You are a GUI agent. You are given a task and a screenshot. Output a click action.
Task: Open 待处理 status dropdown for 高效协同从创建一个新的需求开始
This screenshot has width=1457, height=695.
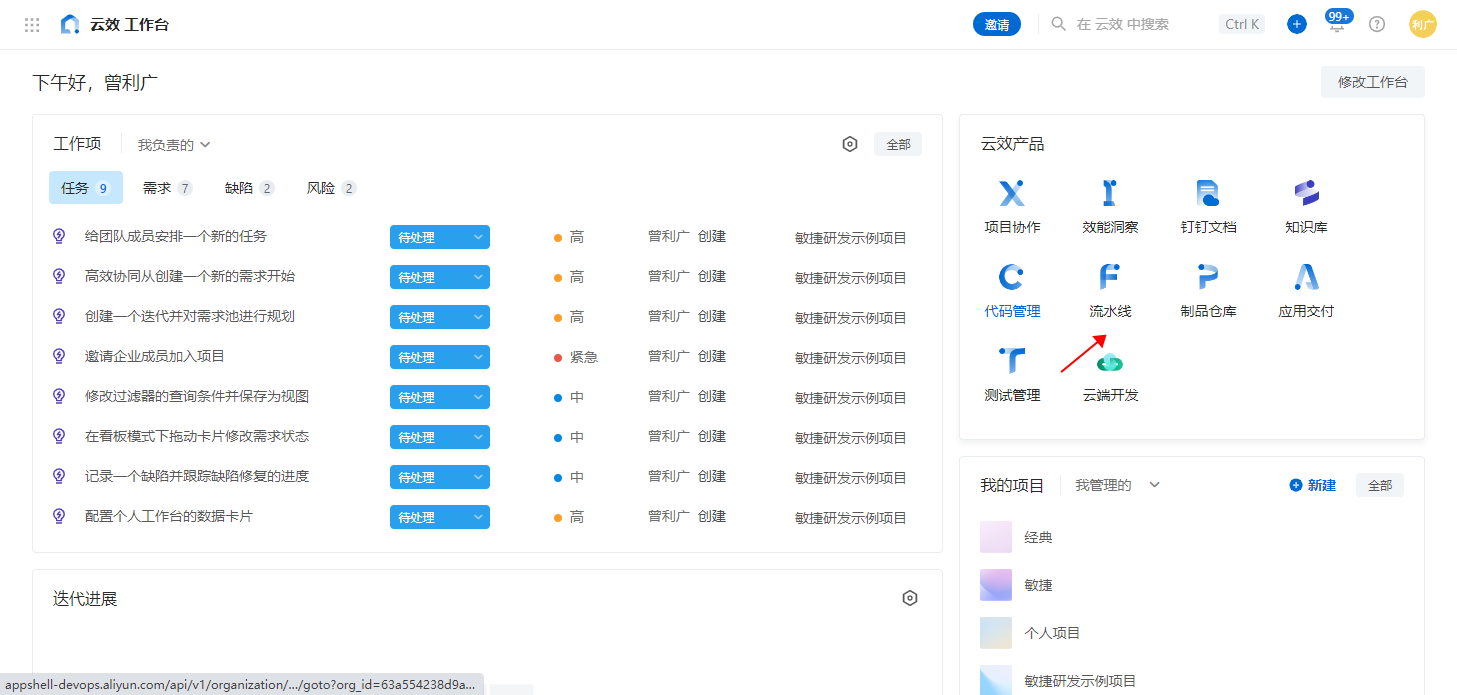tap(440, 277)
